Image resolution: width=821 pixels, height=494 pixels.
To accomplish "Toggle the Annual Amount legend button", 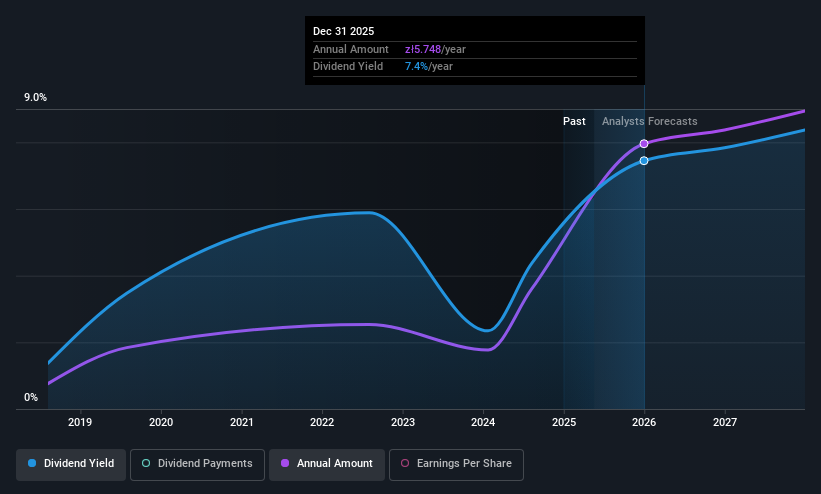I will (x=327, y=464).
